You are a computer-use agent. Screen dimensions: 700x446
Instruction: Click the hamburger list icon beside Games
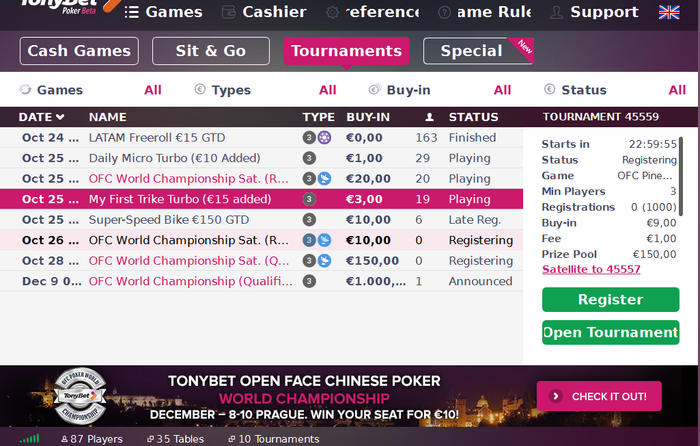click(132, 12)
